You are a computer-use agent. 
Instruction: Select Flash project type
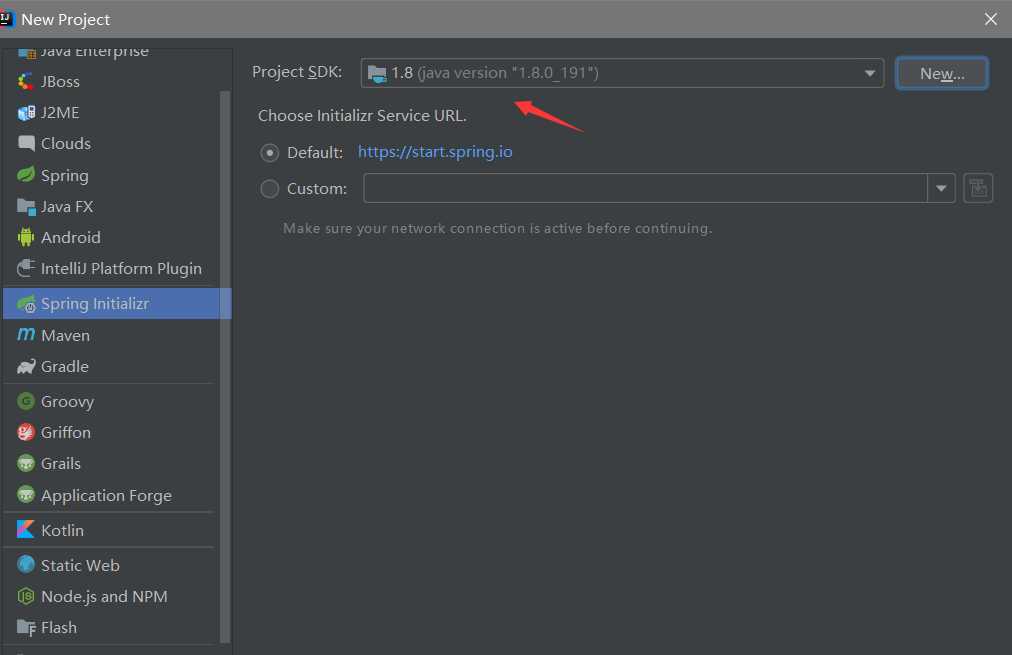click(x=112, y=627)
